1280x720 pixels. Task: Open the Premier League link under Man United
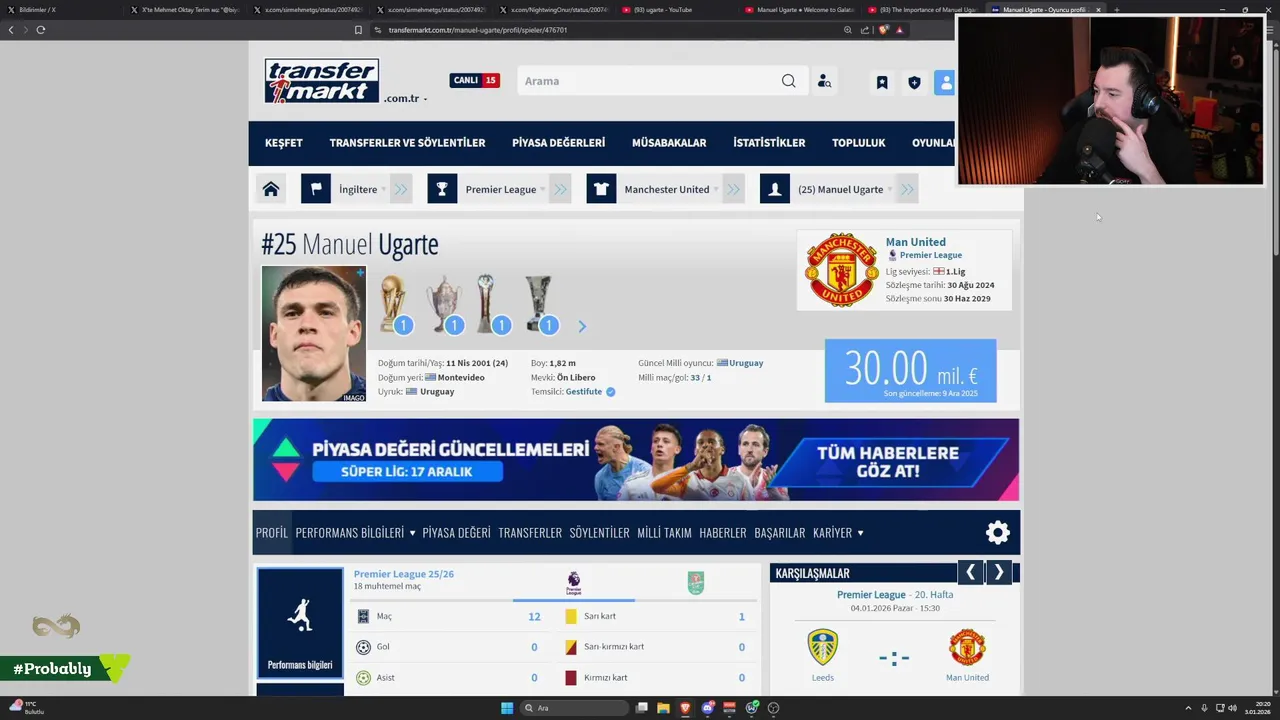930,255
